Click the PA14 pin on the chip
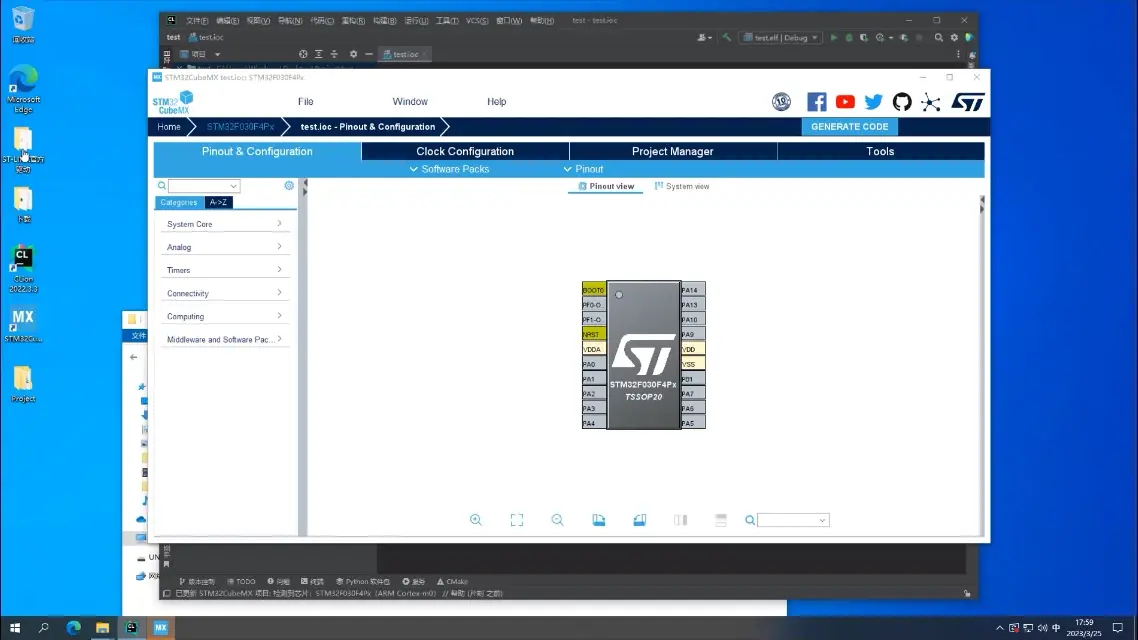The width and height of the screenshot is (1138, 640). tap(692, 290)
